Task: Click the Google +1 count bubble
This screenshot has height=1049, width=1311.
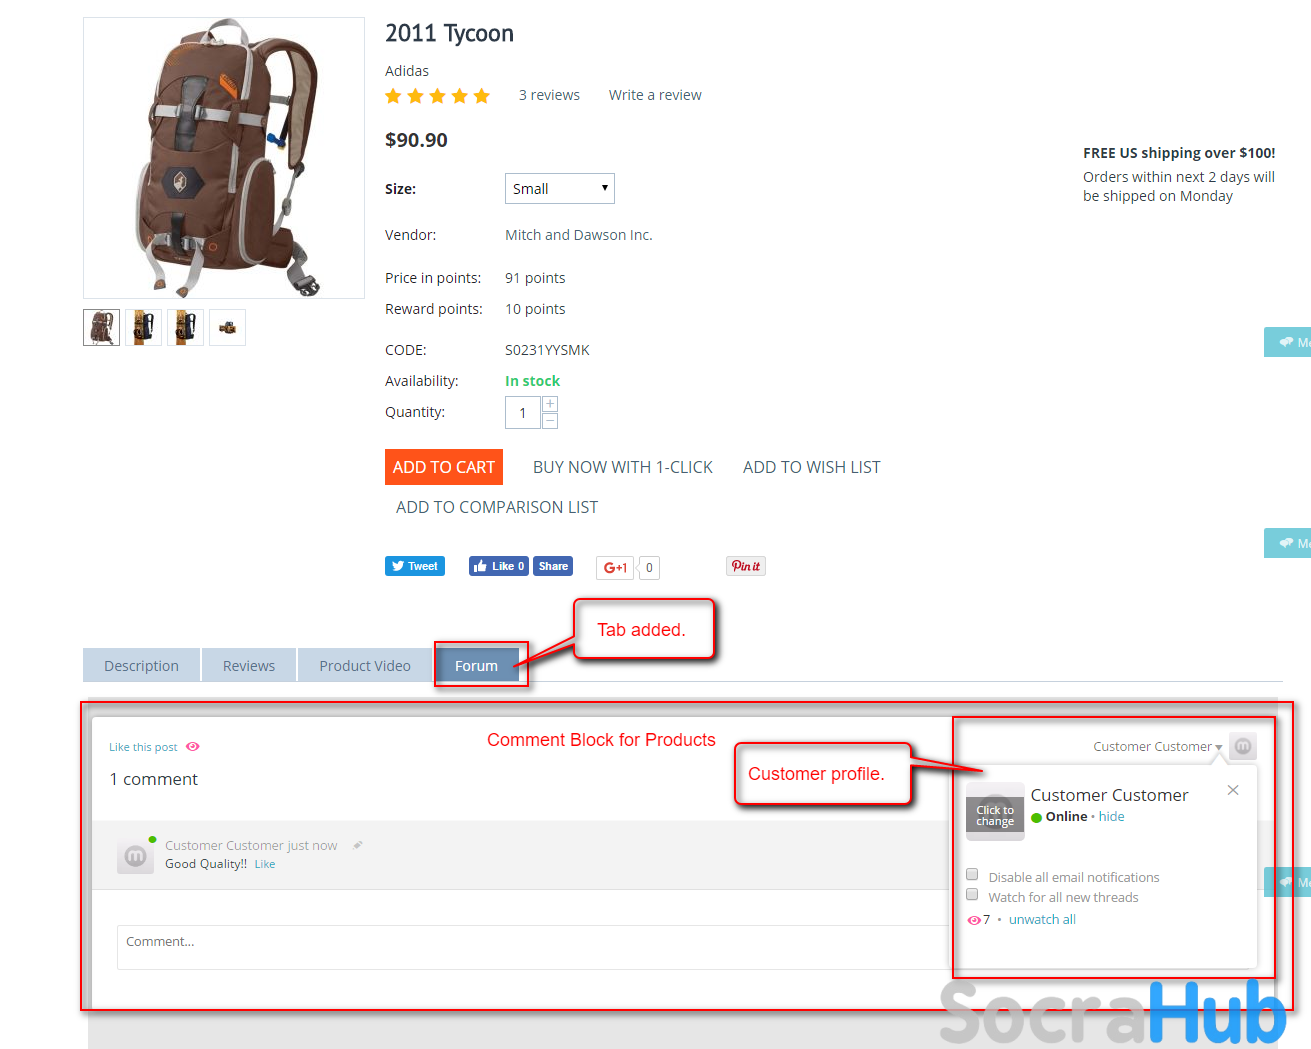Action: 649,568
